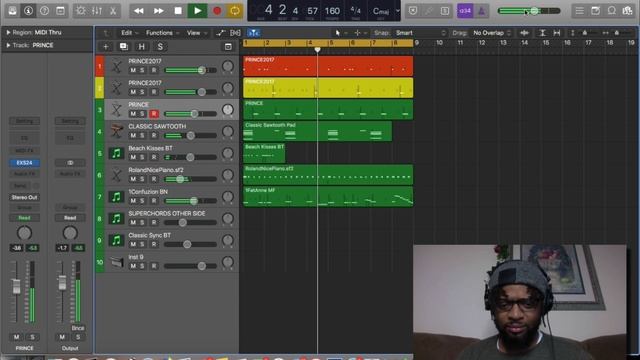Click the pan knob of Inst 9 track
Screen dimensions: 640x360
(228, 262)
